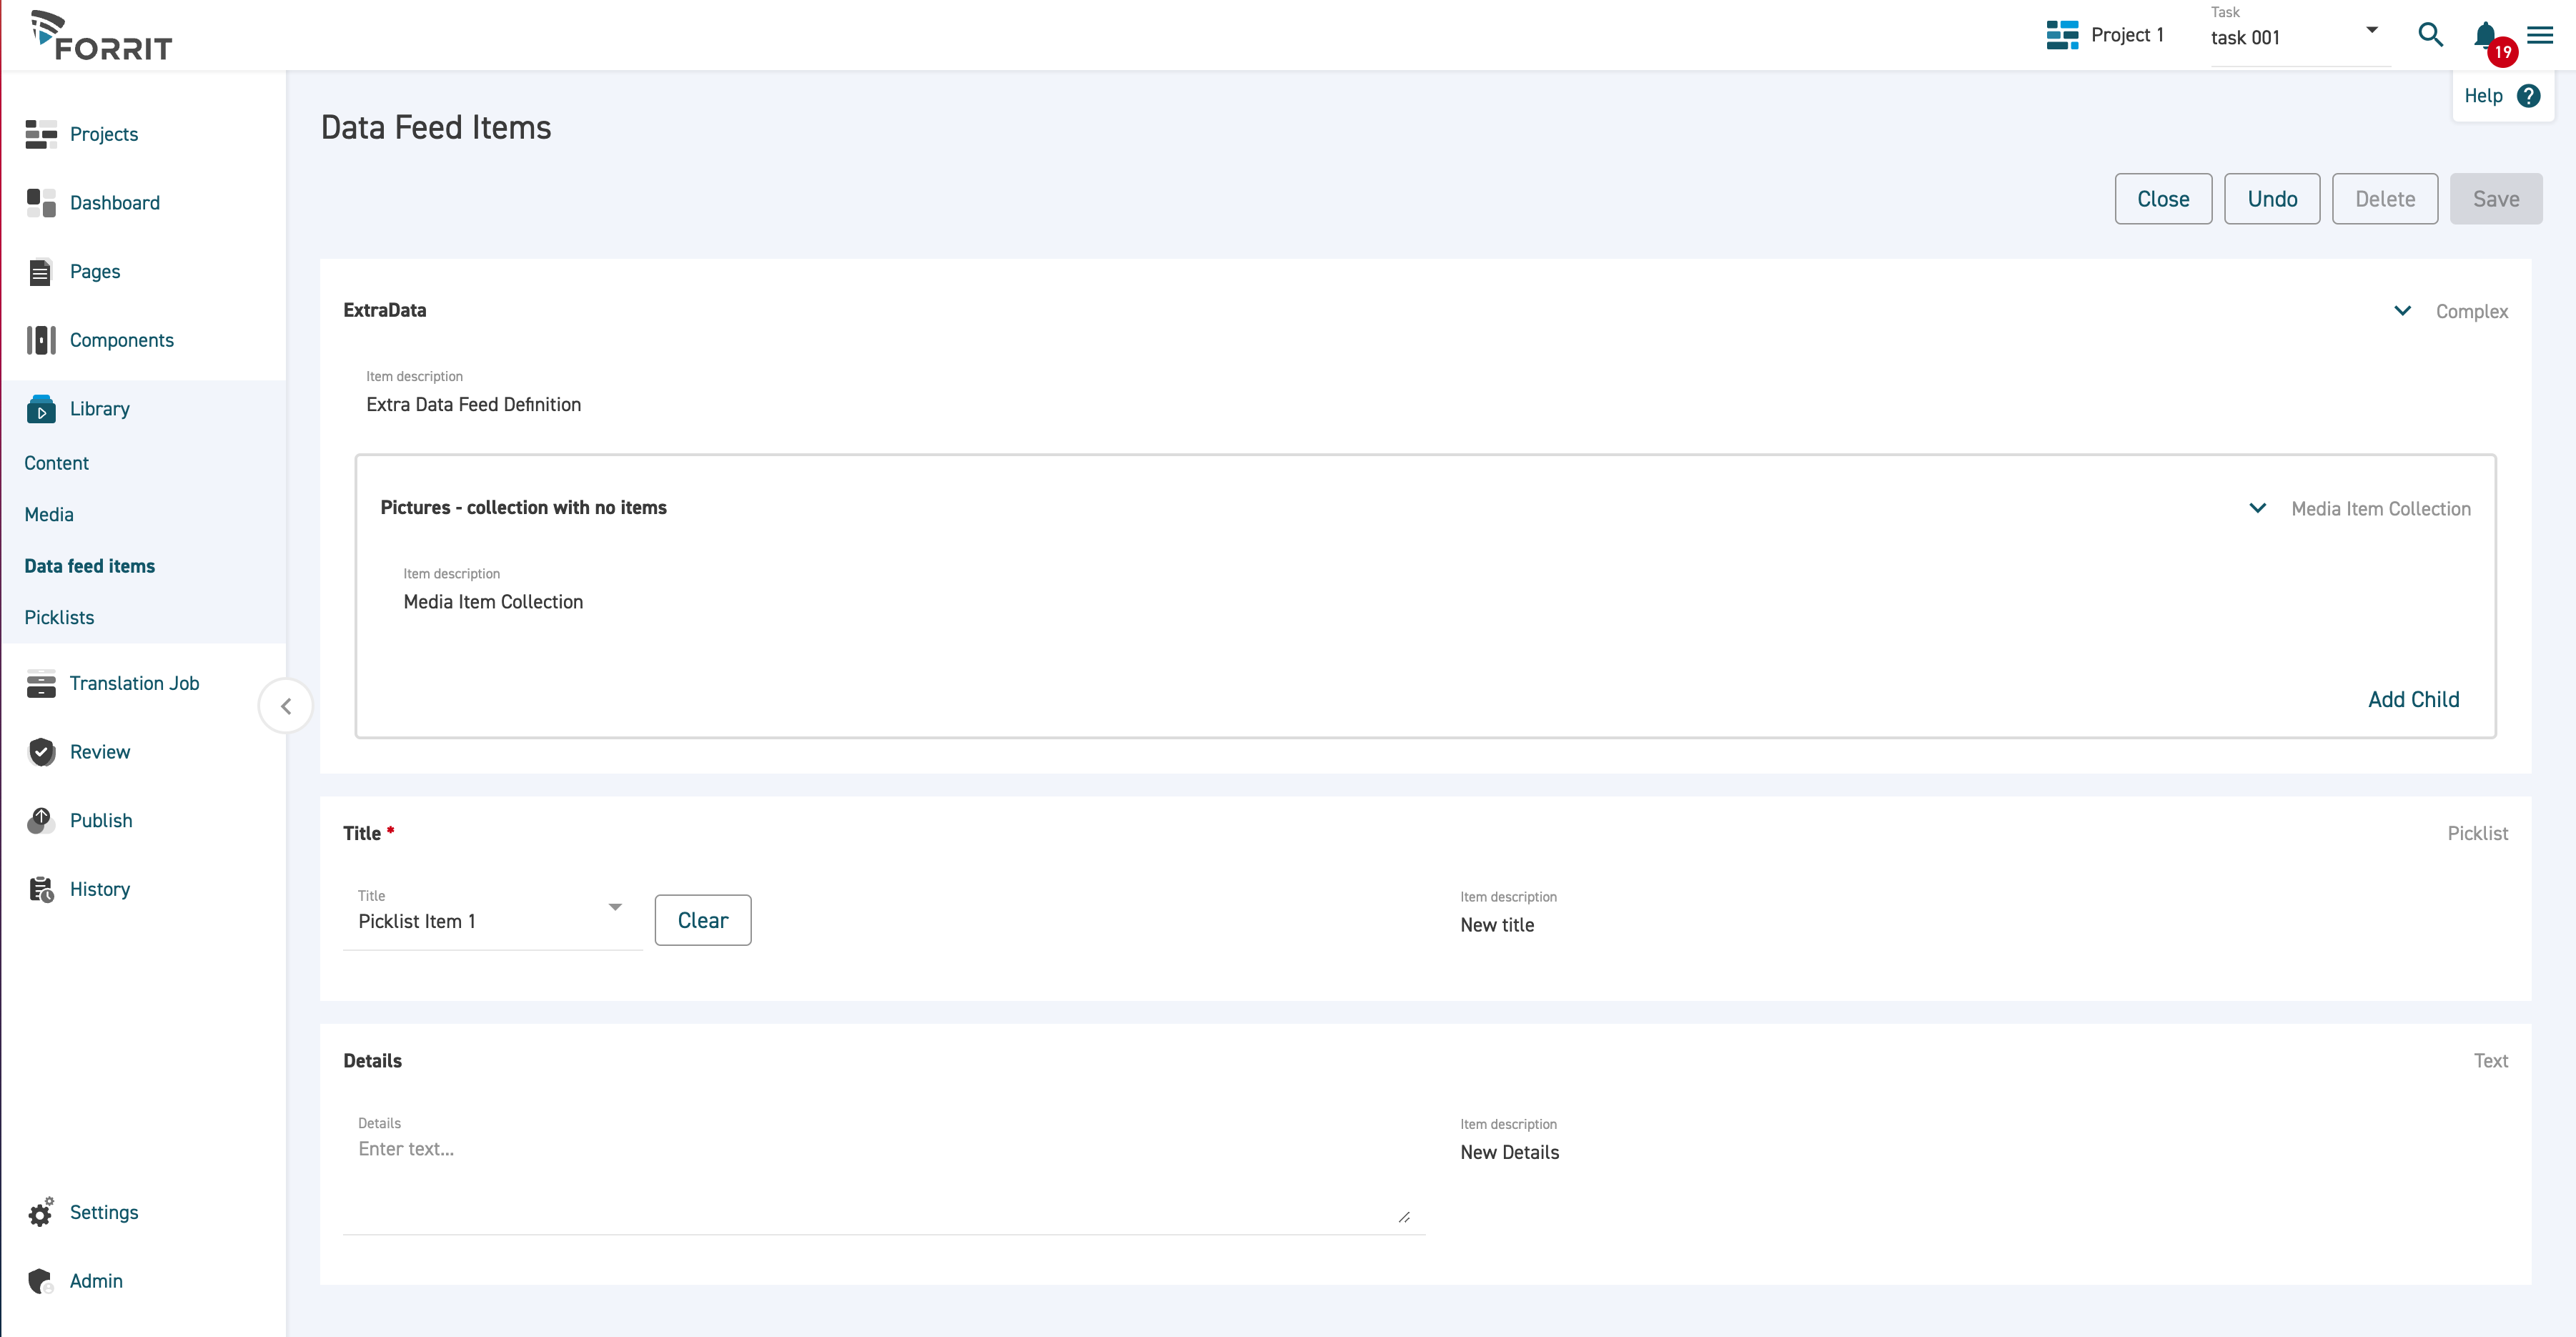
Task: Select Media under Library
Action: click(x=49, y=514)
